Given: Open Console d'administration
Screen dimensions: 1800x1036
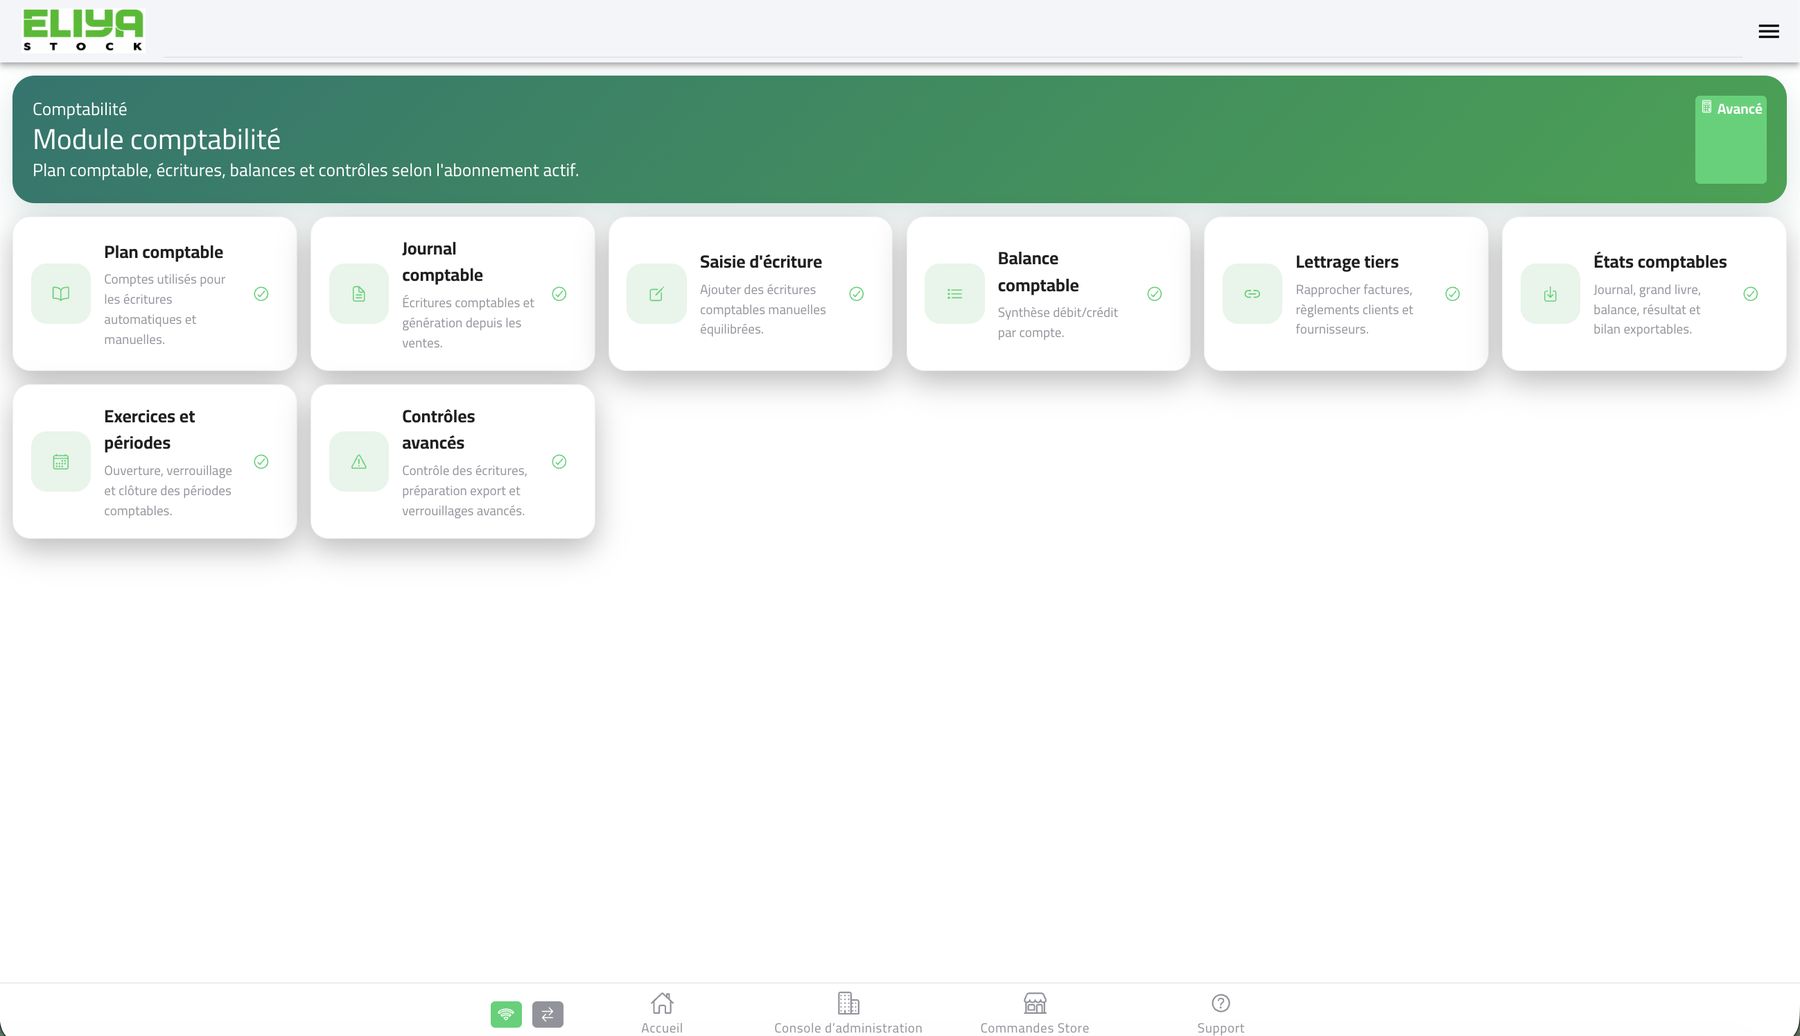Looking at the screenshot, I should coord(848,1013).
